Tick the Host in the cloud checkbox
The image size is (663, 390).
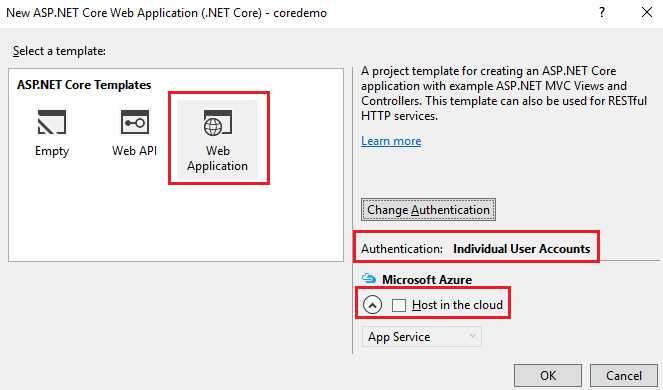(x=399, y=305)
